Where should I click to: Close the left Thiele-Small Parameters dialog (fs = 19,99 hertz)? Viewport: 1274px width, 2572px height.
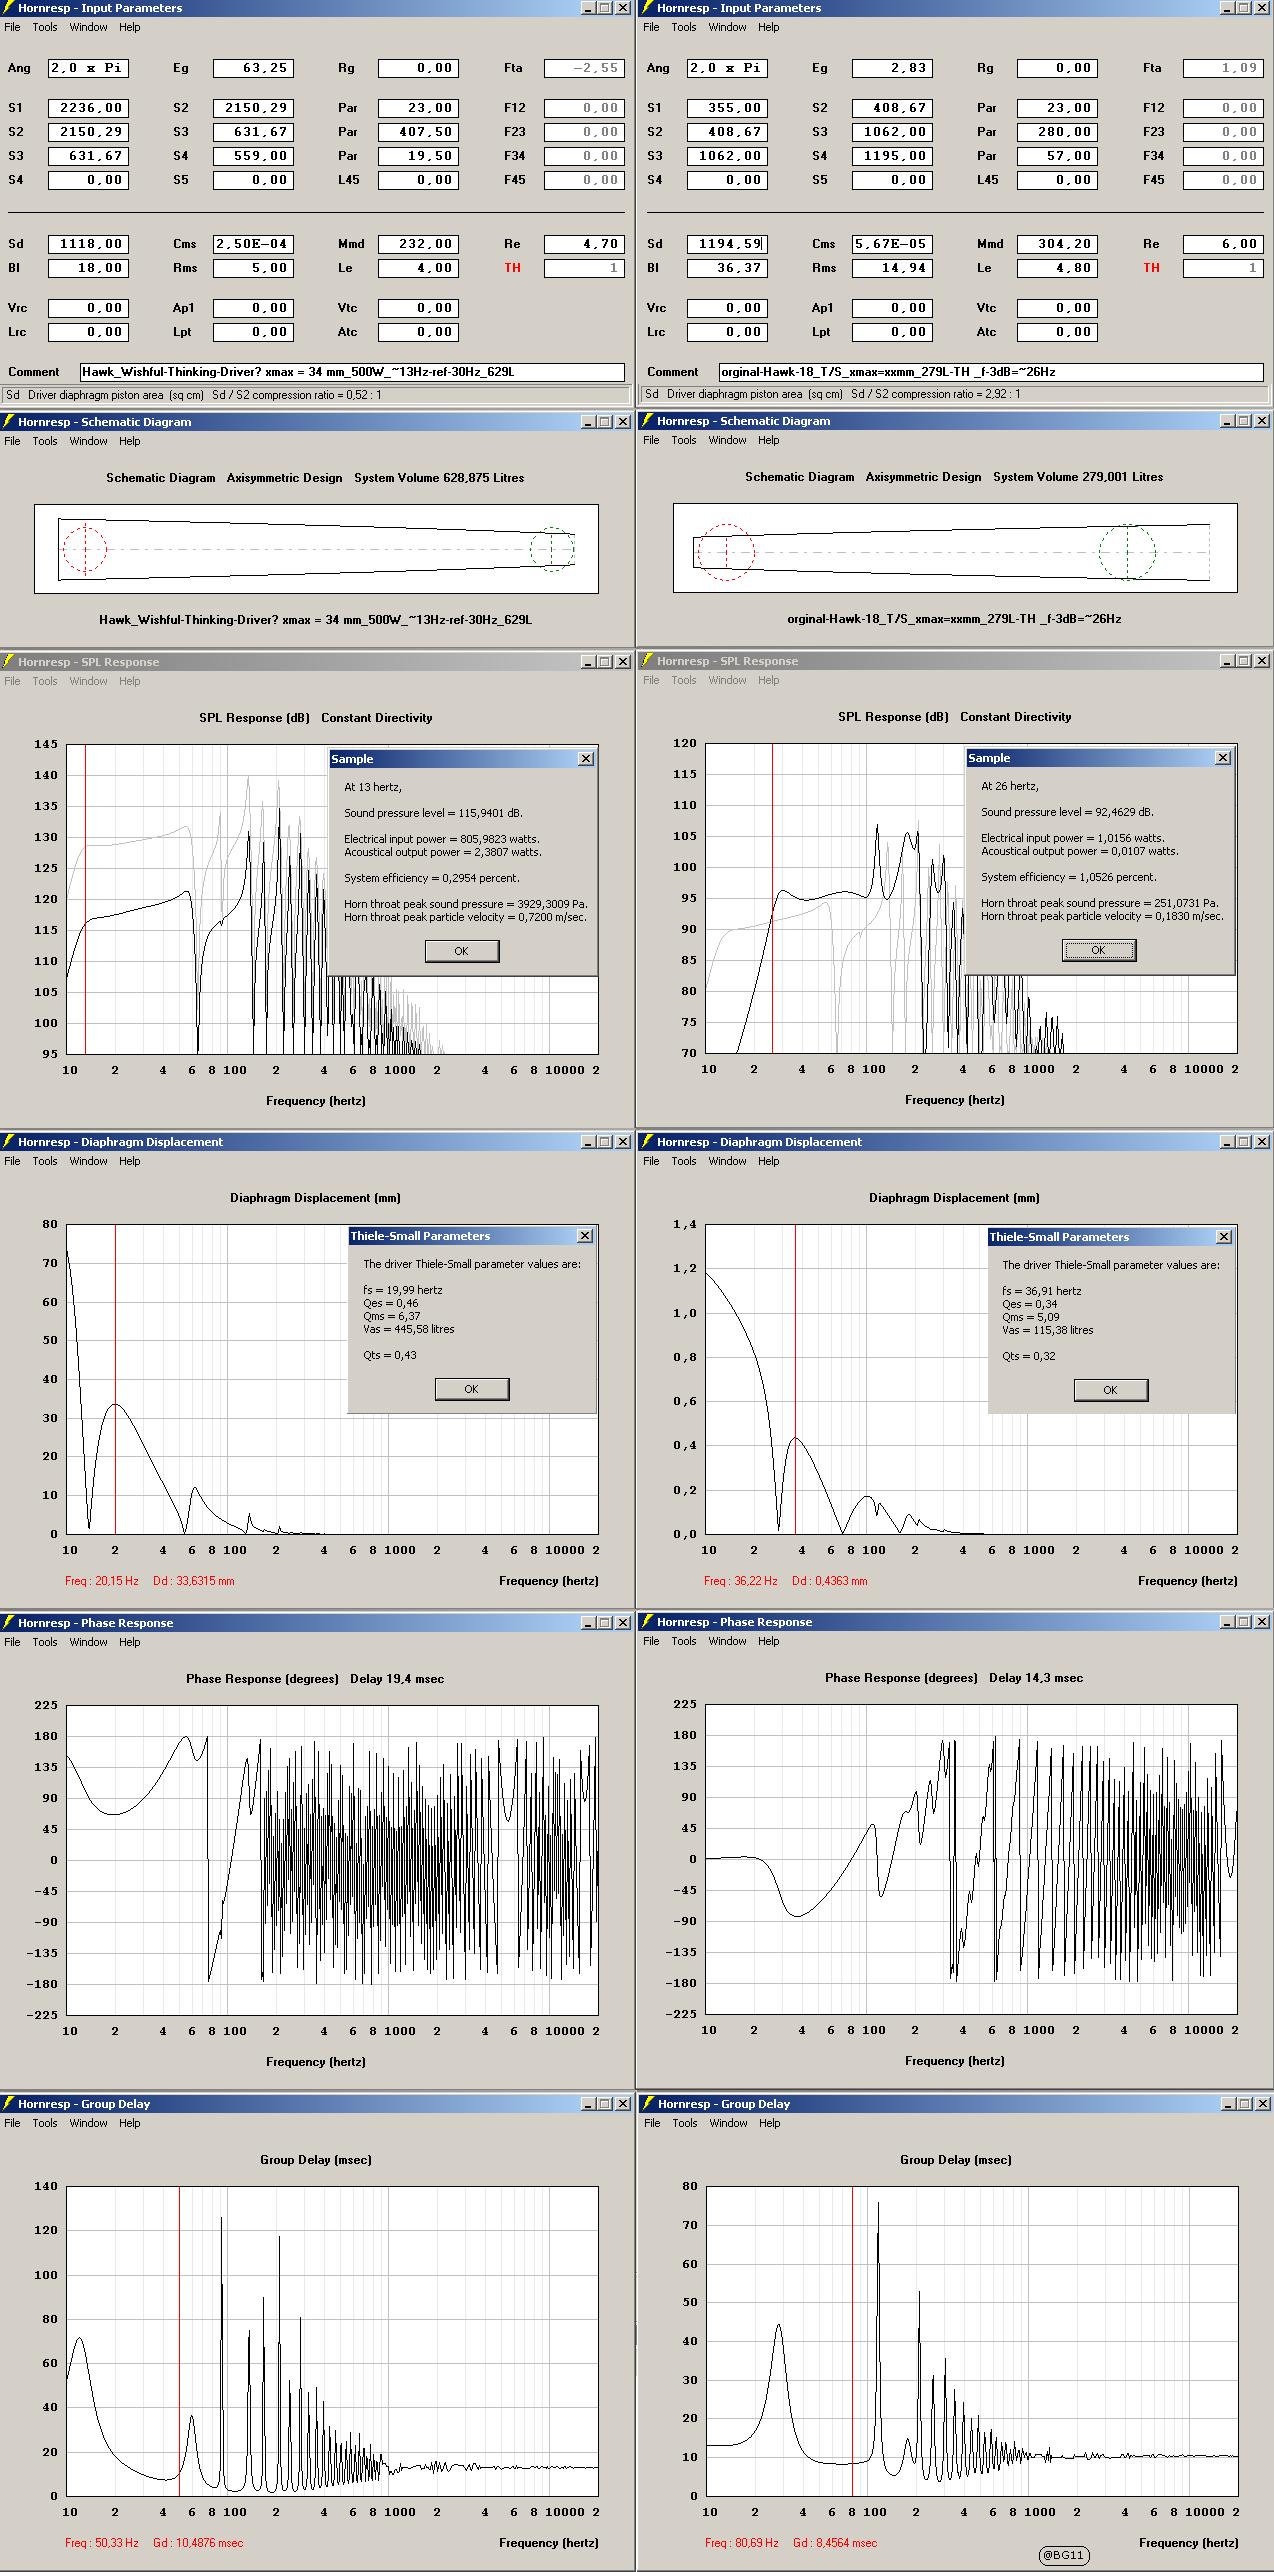coord(585,1236)
